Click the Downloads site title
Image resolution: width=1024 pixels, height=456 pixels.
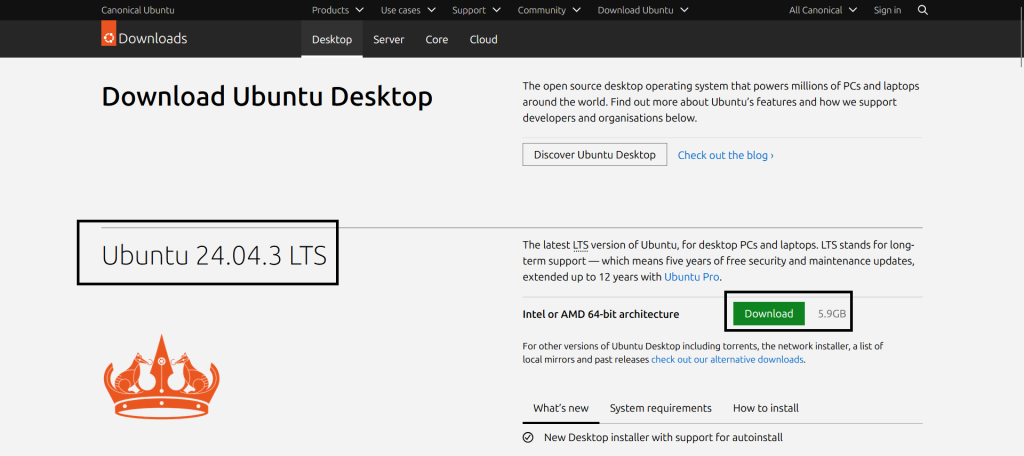[153, 39]
